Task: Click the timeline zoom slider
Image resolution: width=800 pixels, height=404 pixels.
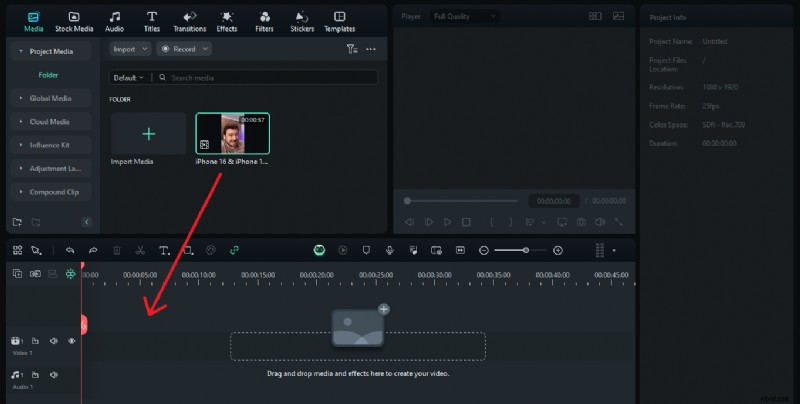Action: click(x=520, y=250)
